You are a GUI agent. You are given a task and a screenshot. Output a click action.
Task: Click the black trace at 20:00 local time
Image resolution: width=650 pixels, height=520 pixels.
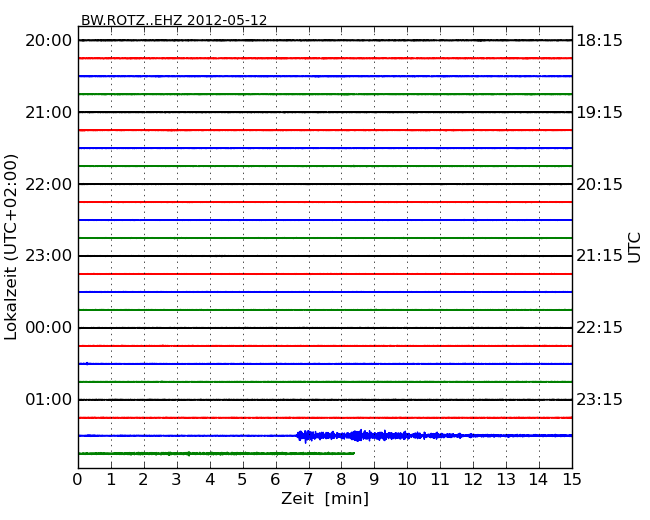pyautogui.click(x=325, y=40)
